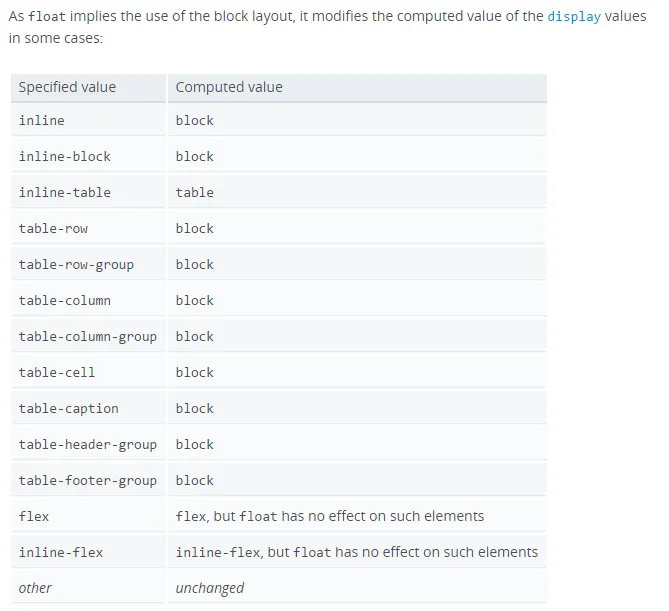
Task: Click the table computed value cell
Action: tap(357, 192)
